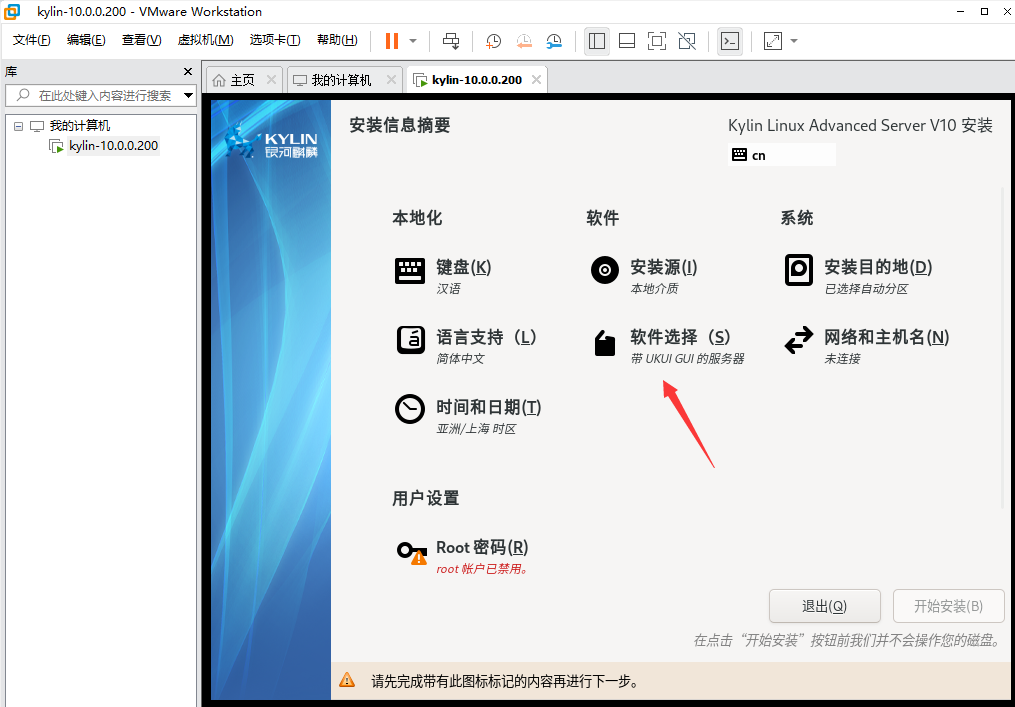Click the 网络和主机名(N) arrows icon
Screen dimensions: 1015x707
(x=799, y=340)
